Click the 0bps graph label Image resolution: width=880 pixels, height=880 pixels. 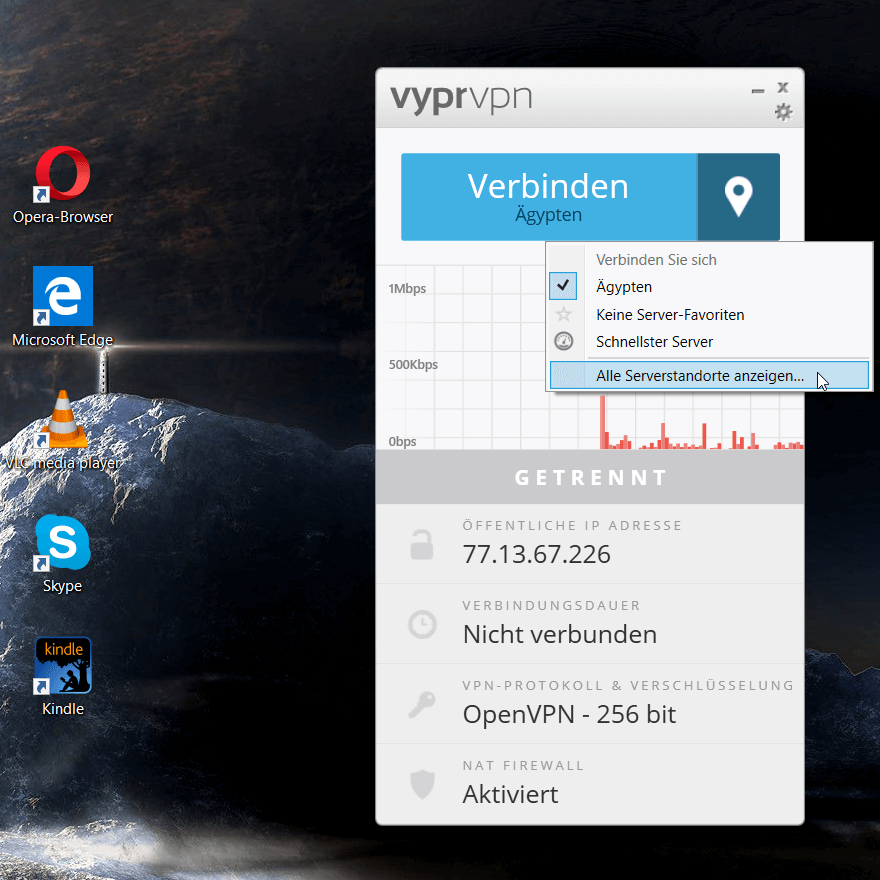point(402,442)
